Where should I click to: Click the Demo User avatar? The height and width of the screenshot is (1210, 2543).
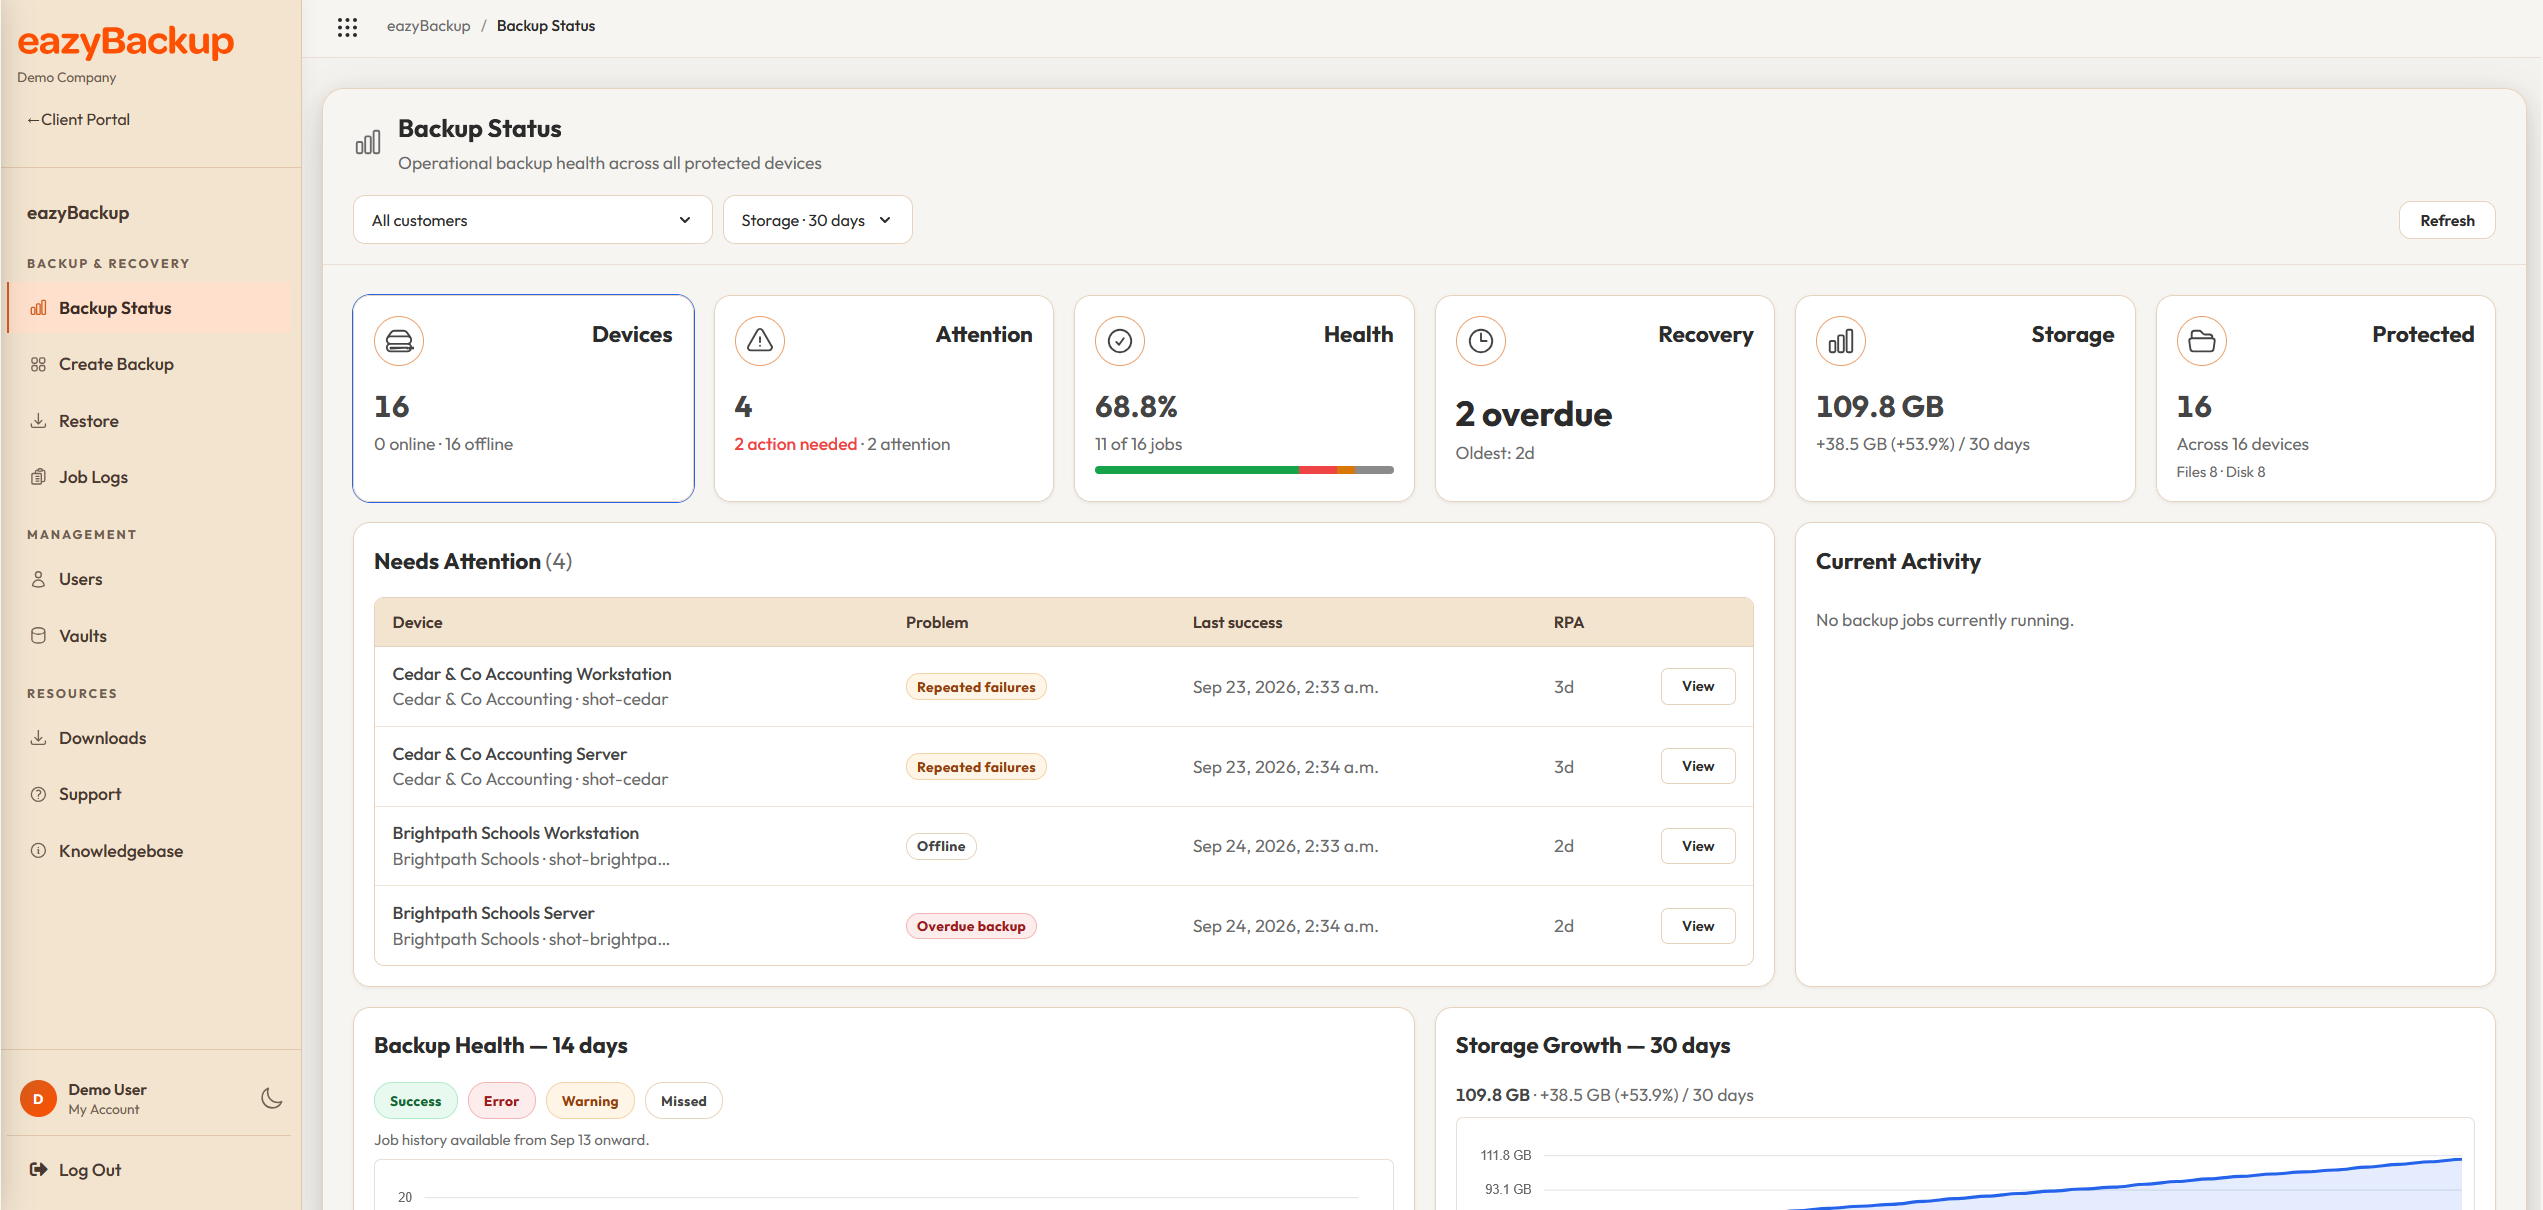(38, 1098)
